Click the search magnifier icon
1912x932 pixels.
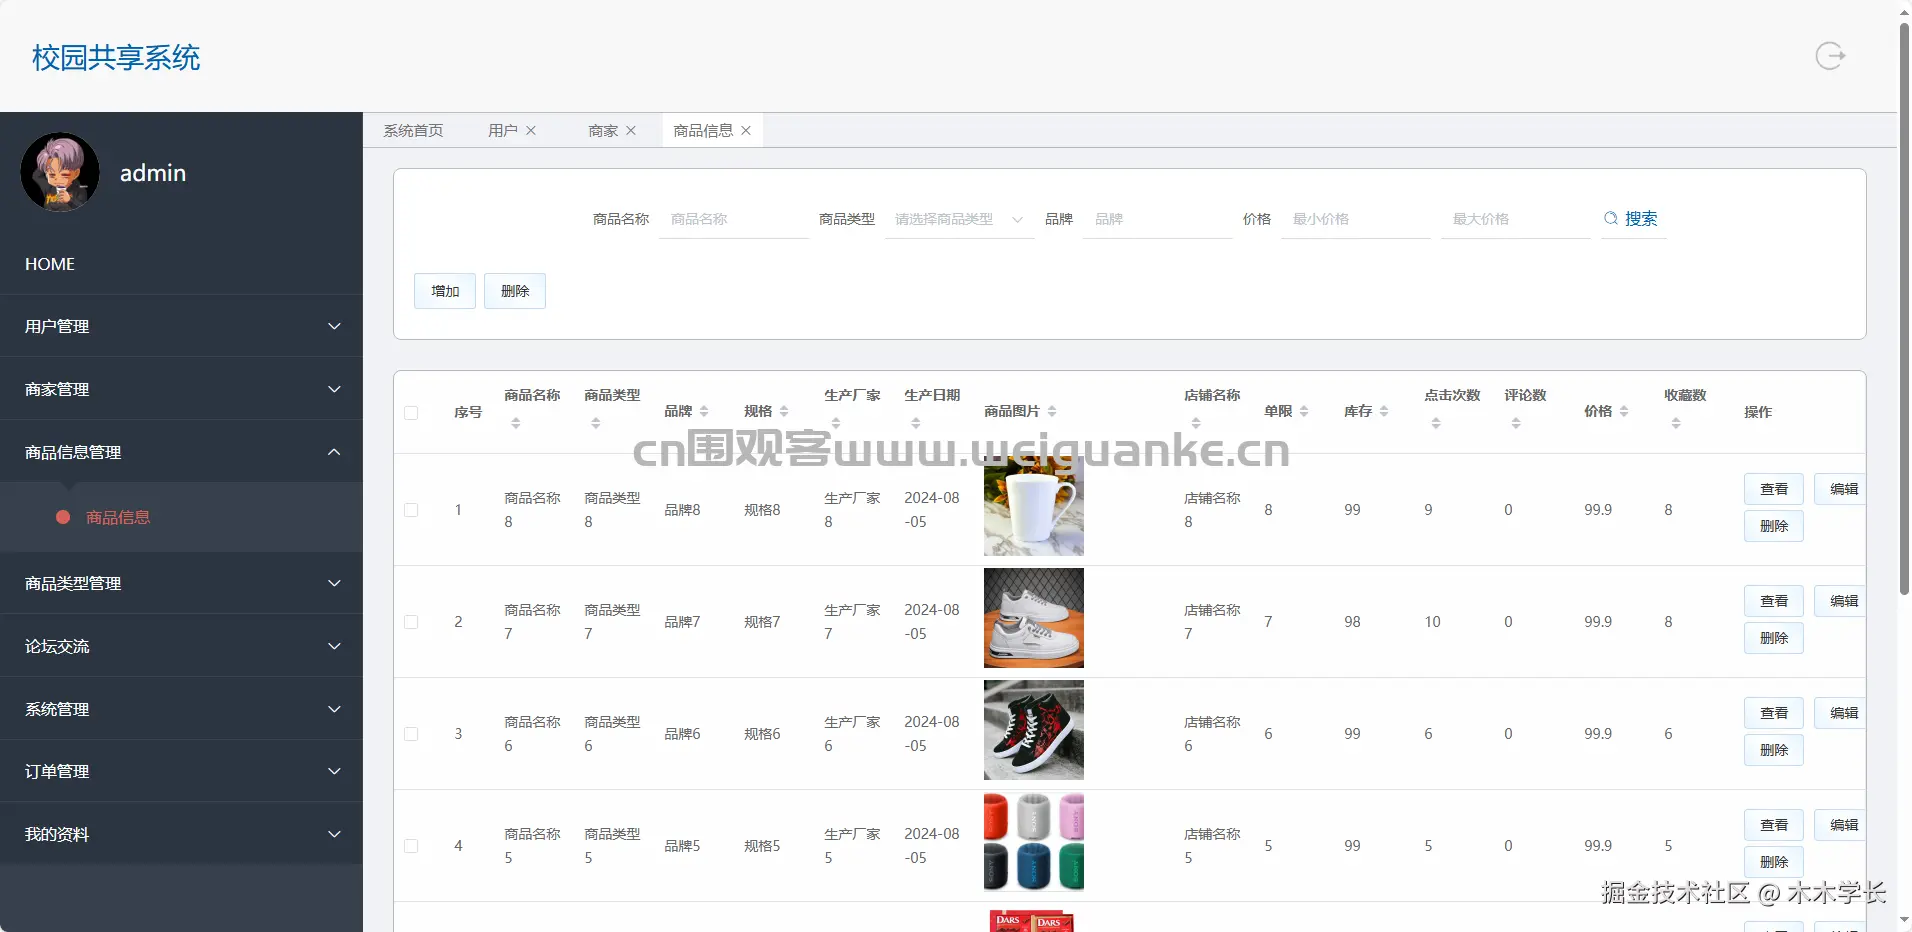[x=1611, y=218]
